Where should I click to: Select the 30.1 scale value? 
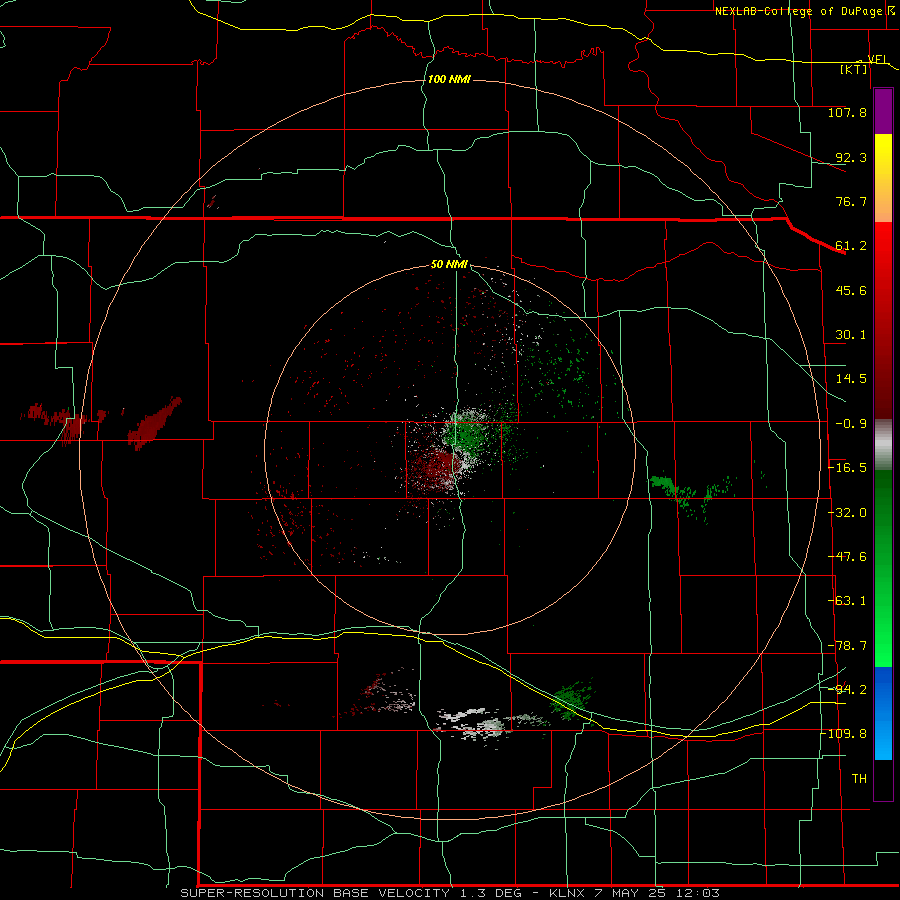[851, 335]
